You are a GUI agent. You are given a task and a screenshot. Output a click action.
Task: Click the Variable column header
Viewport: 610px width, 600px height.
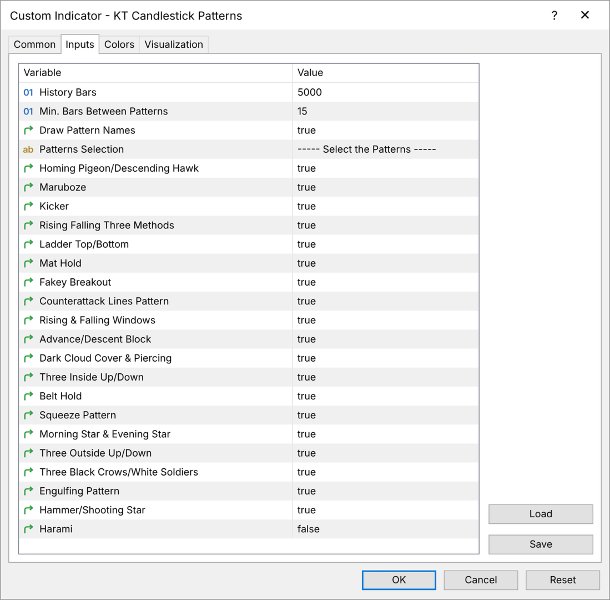tap(156, 73)
